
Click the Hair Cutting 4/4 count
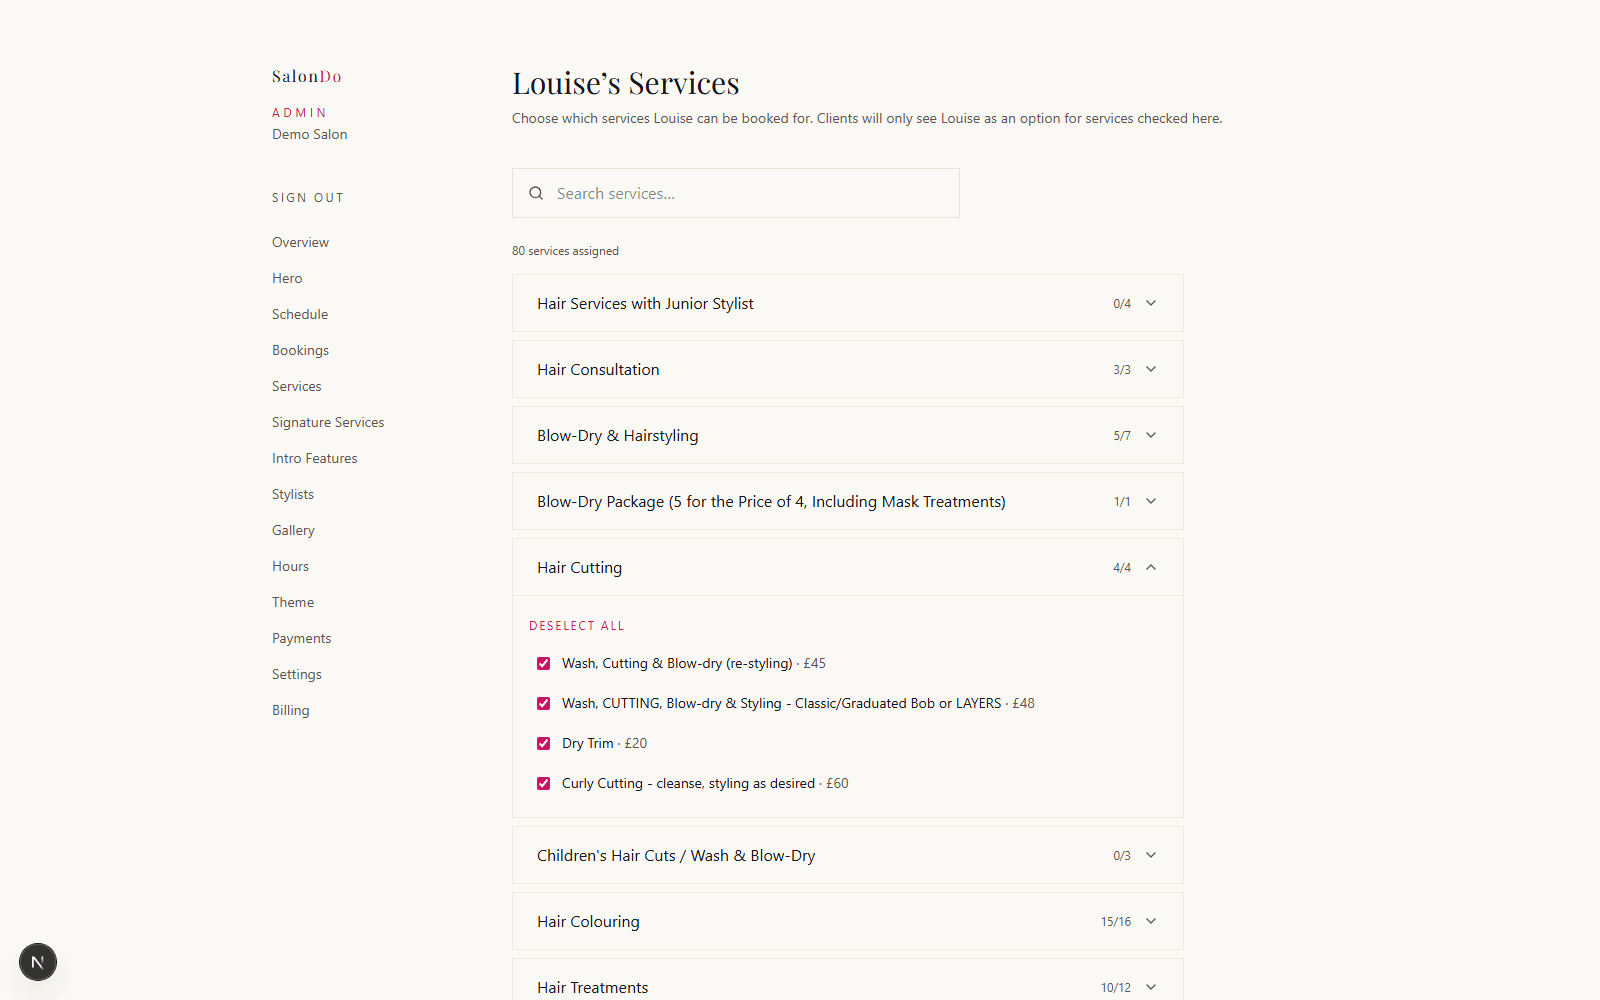point(1122,568)
